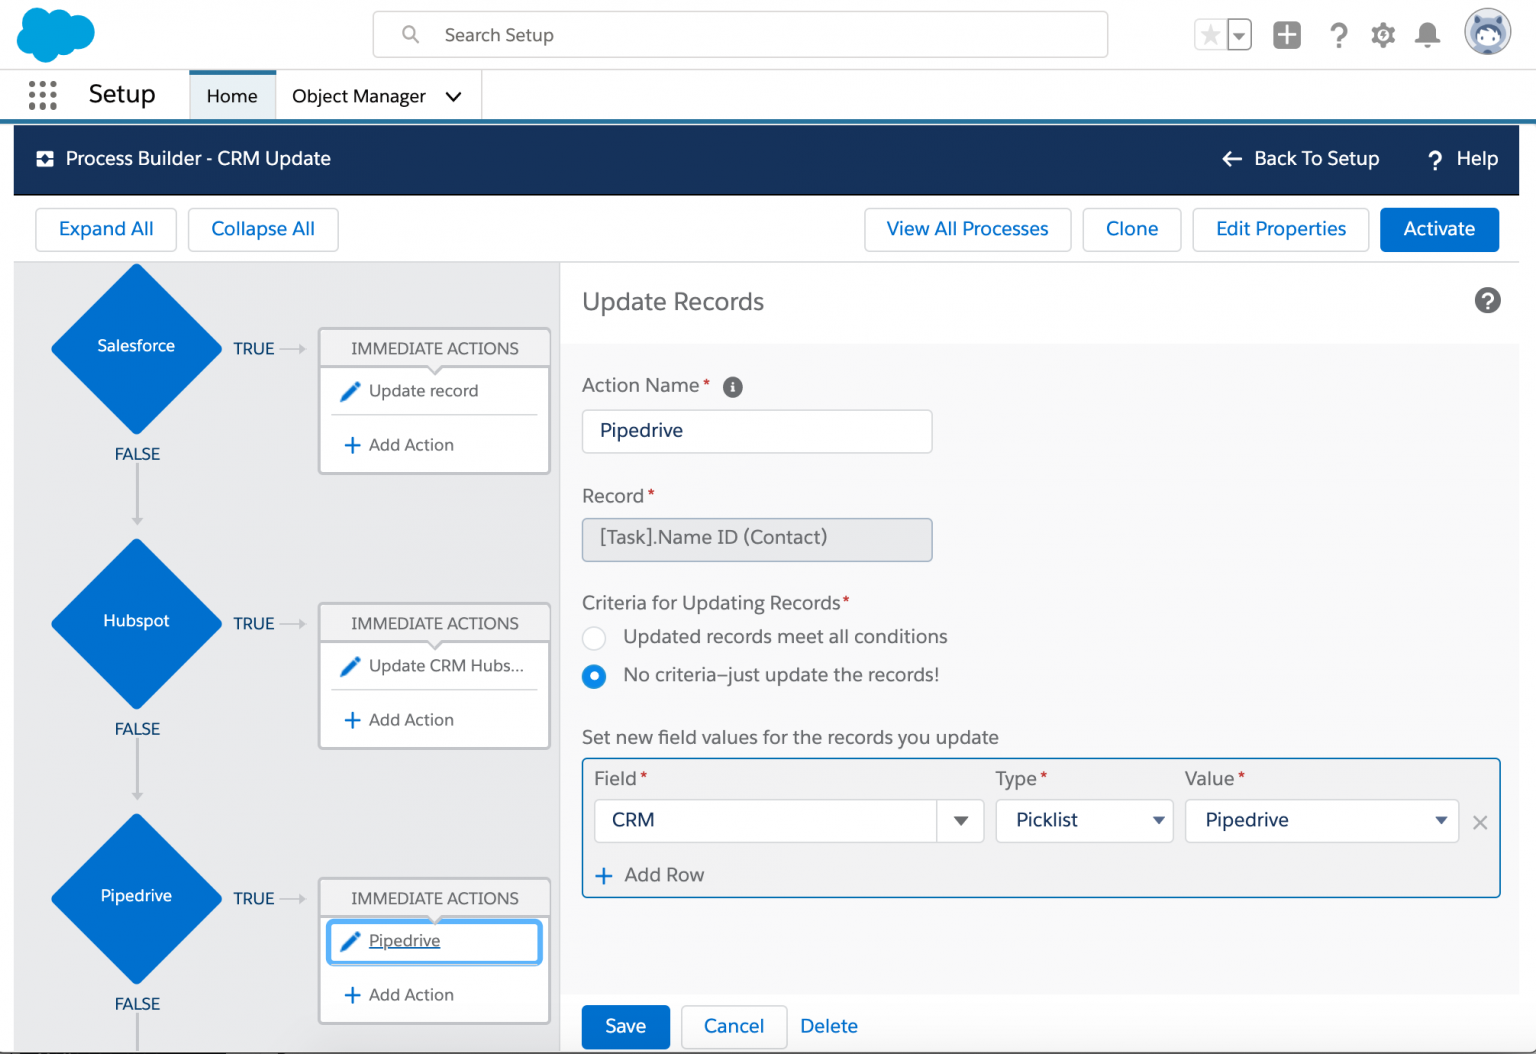Viewport: 1536px width, 1054px height.
Task: Save the Update Records action
Action: (625, 1027)
